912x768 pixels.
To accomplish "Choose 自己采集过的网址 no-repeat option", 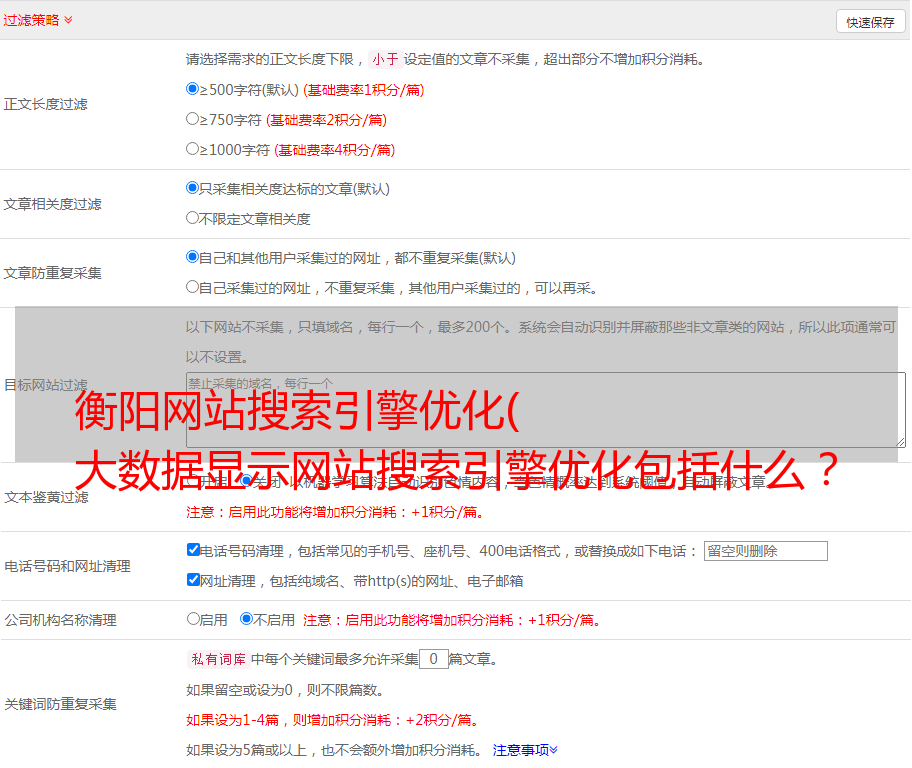I will coord(193,287).
